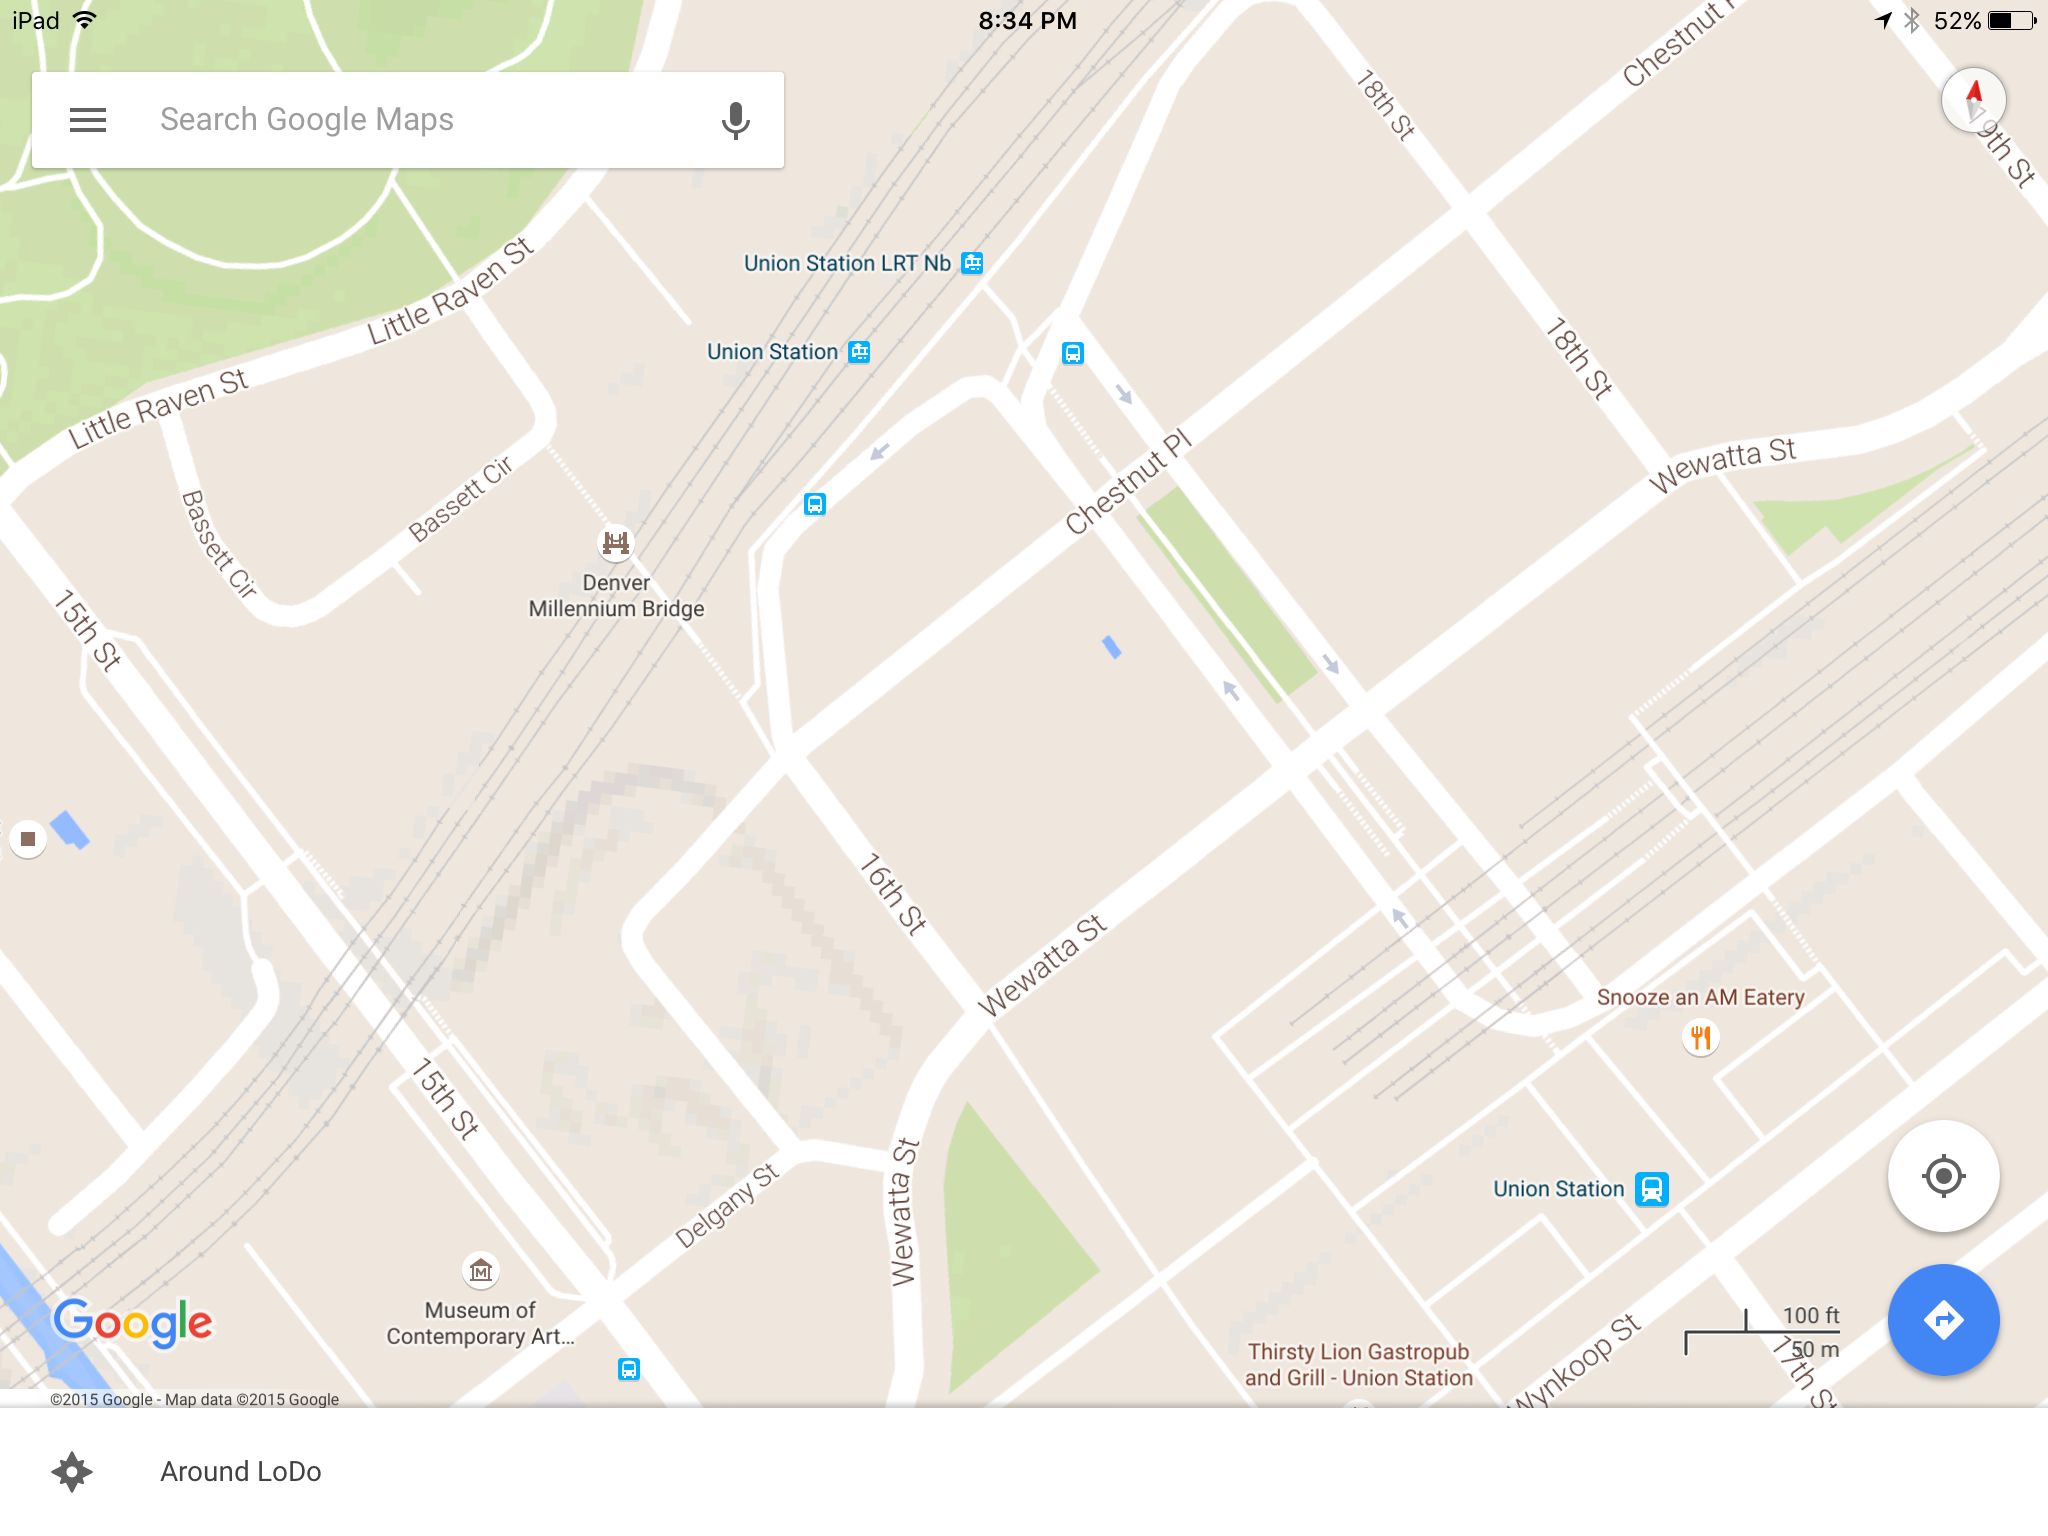Select the bus stop icon left of 16th St
Viewport: 2048px width, 1536px height.
pos(815,504)
